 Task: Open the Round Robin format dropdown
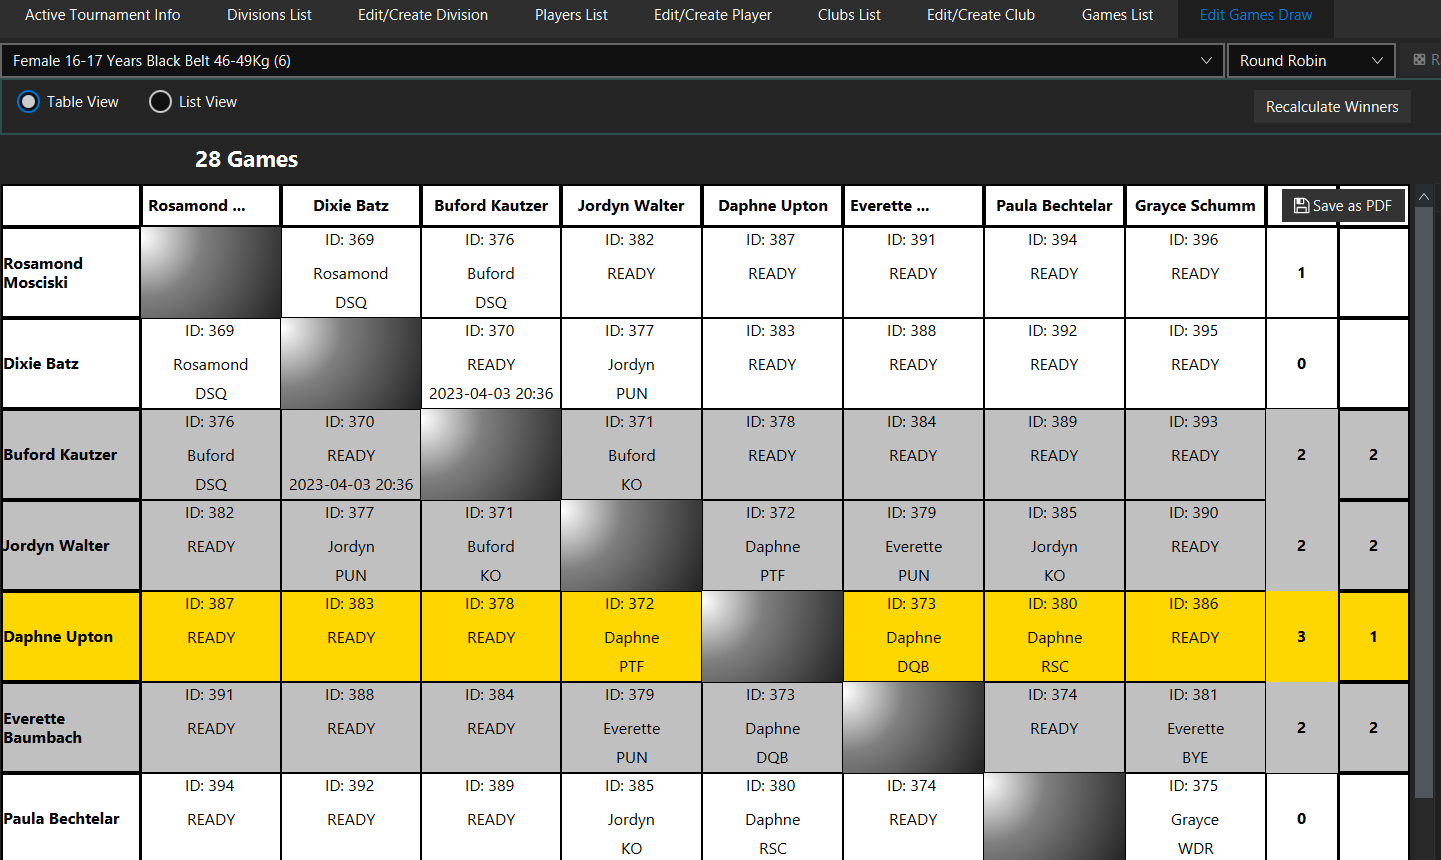[1310, 60]
